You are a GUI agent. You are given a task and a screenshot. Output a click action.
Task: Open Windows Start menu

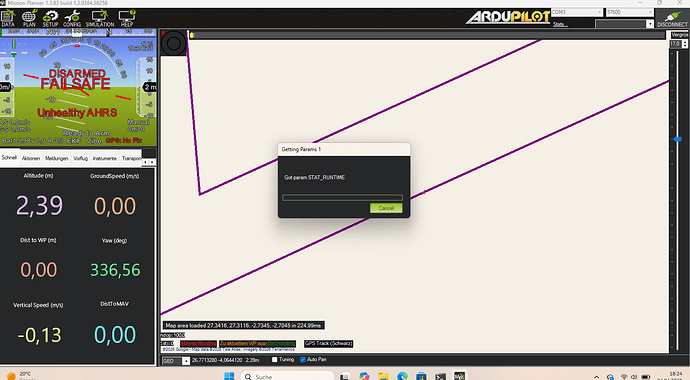pos(229,376)
